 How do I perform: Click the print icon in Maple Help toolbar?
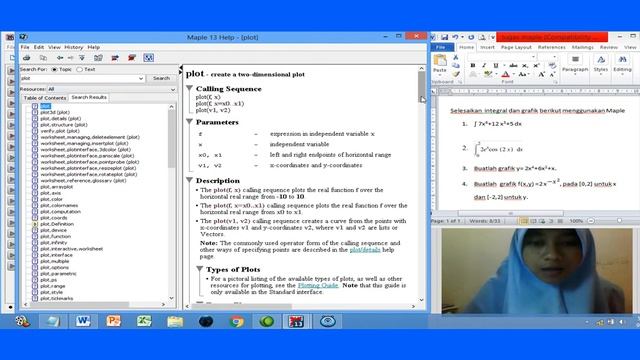[27, 58]
